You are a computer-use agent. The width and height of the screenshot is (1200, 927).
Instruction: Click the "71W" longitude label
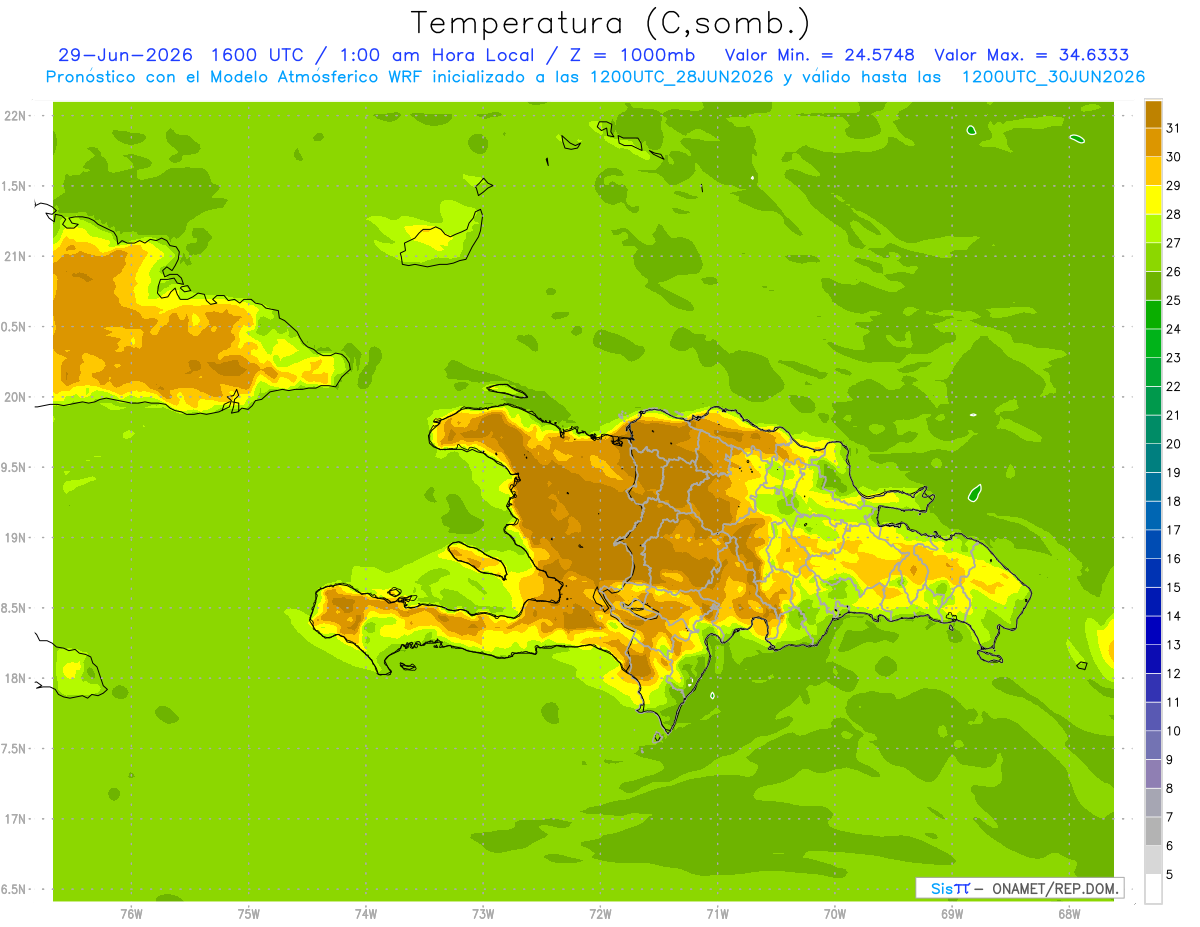(717, 913)
